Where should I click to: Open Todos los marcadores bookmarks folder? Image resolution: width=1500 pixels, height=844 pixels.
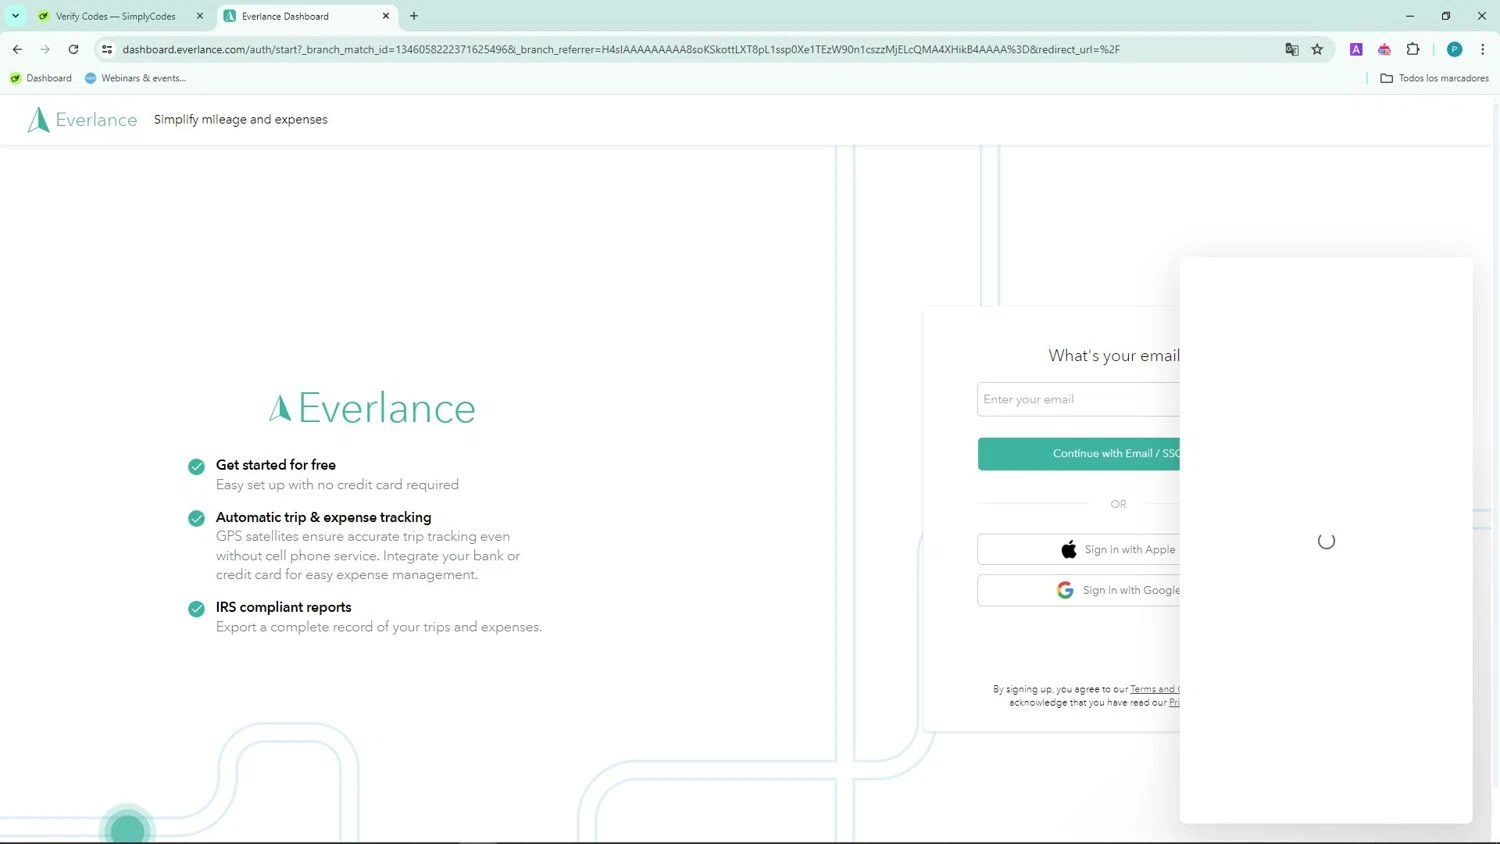point(1434,78)
